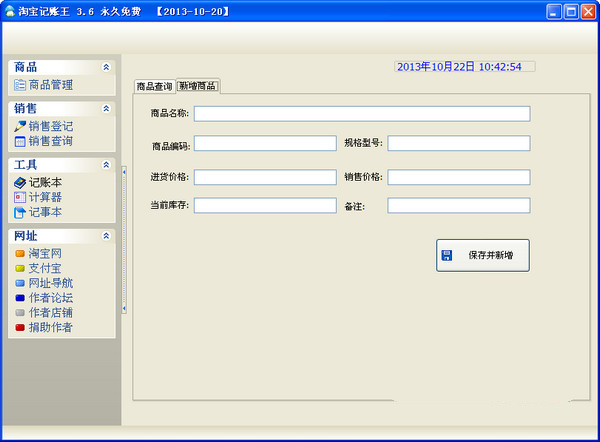Viewport: 600px width, 442px height.
Task: Maximize the 淘宝记账王 window
Action: coord(571,11)
